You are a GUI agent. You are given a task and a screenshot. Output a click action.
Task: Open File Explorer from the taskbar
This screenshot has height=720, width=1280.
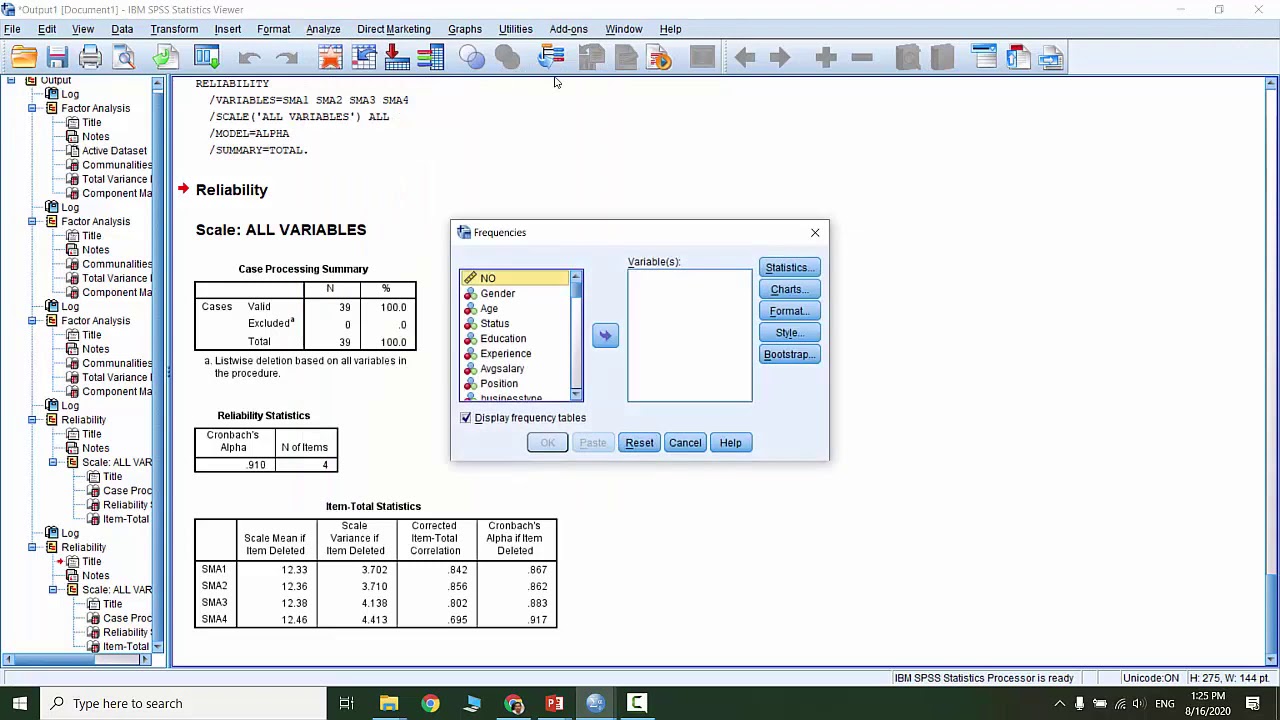click(x=389, y=703)
